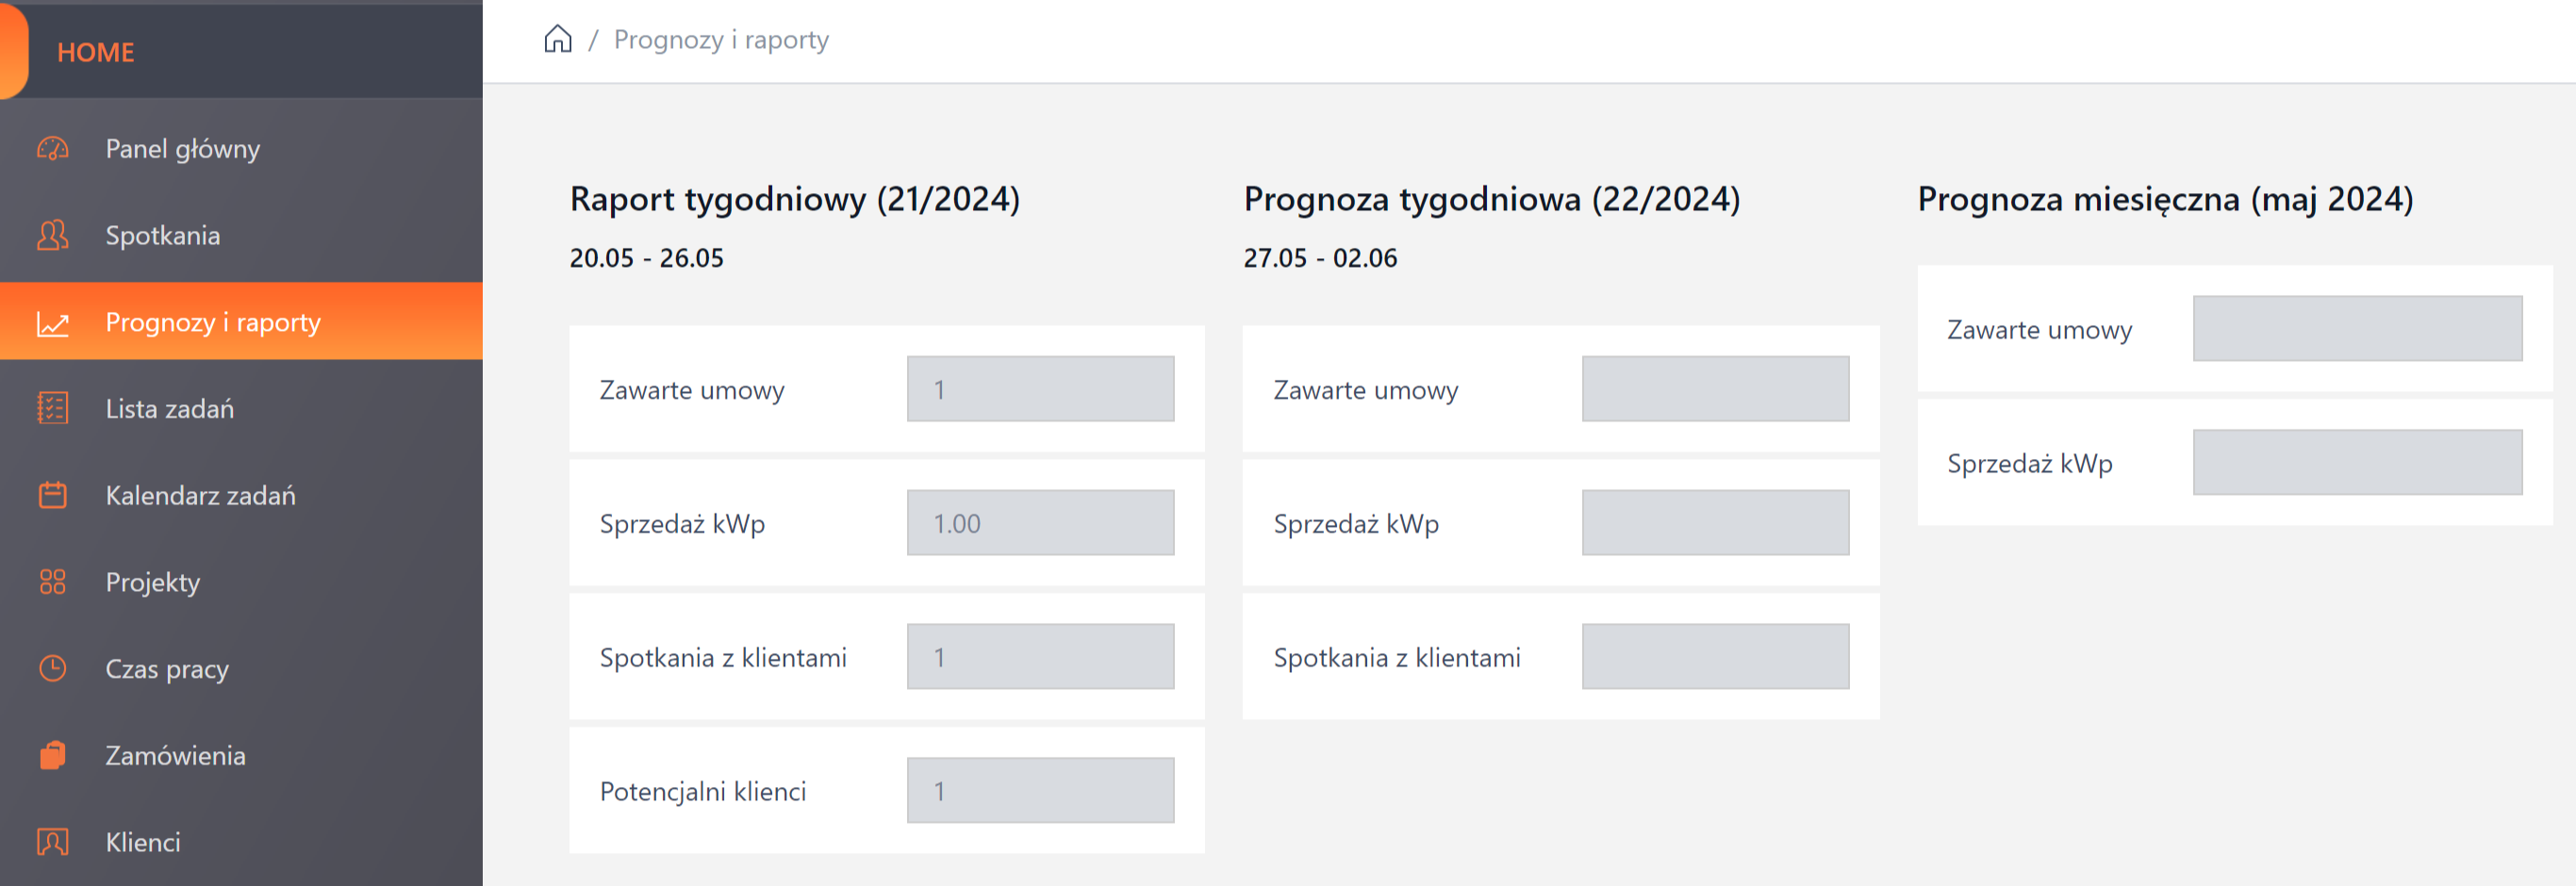This screenshot has height=886, width=2576.
Task: Click the Projekty grid icon
Action: point(53,582)
